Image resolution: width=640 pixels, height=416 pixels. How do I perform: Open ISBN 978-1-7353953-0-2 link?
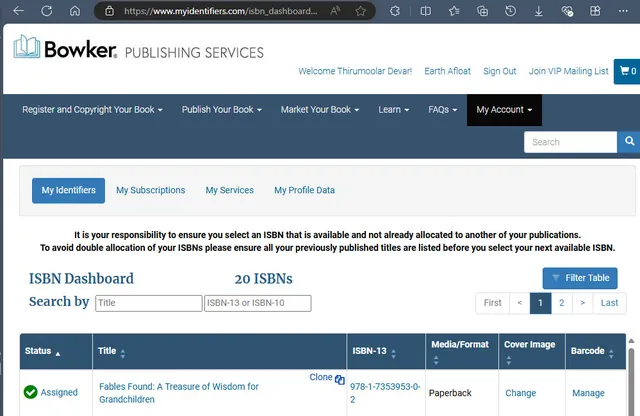point(385,393)
